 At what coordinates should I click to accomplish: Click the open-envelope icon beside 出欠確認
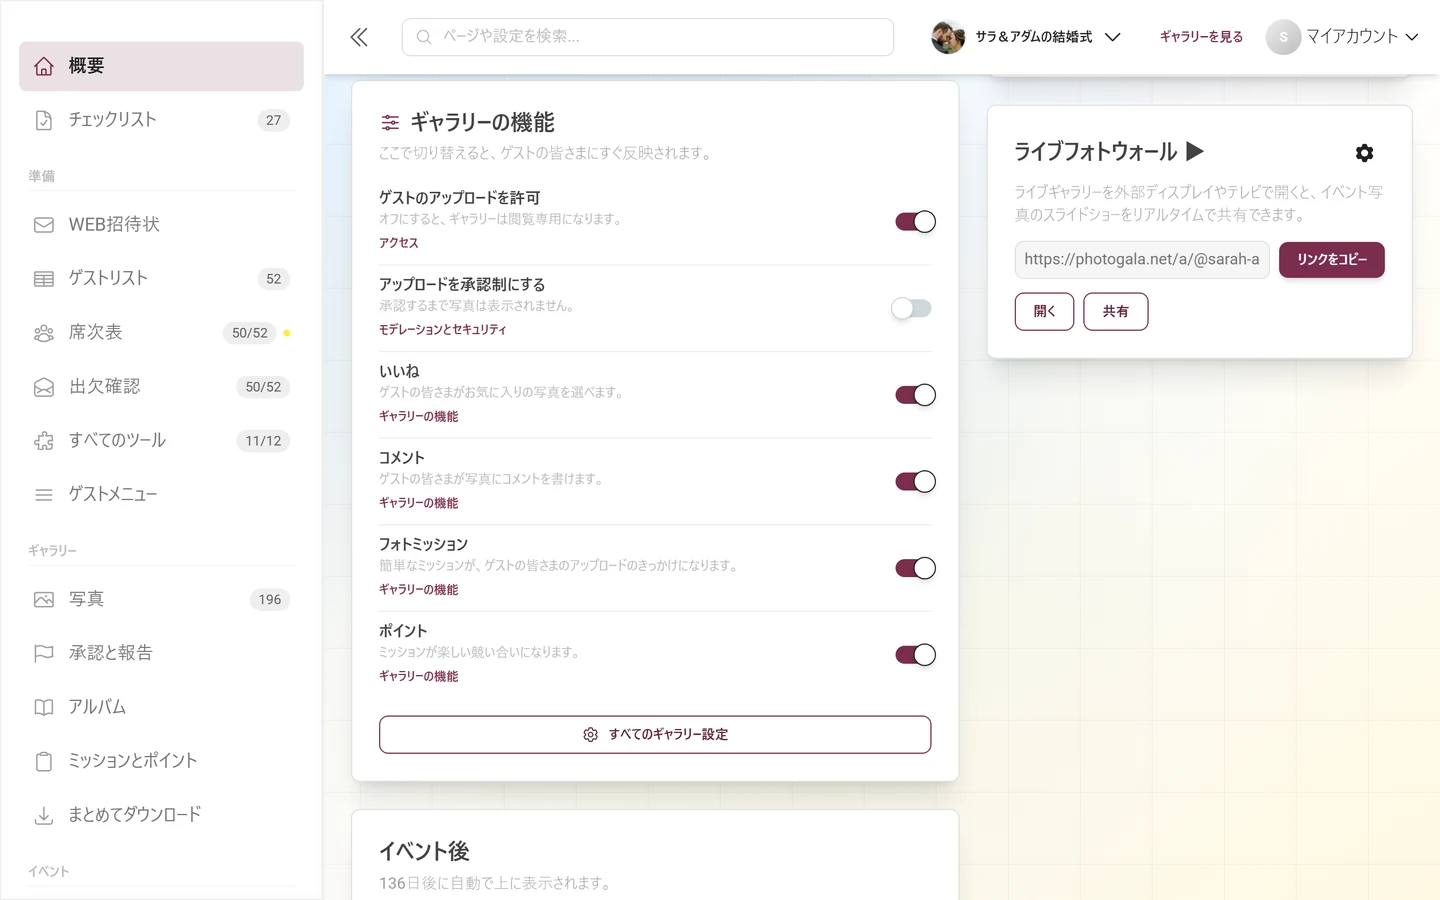[44, 387]
